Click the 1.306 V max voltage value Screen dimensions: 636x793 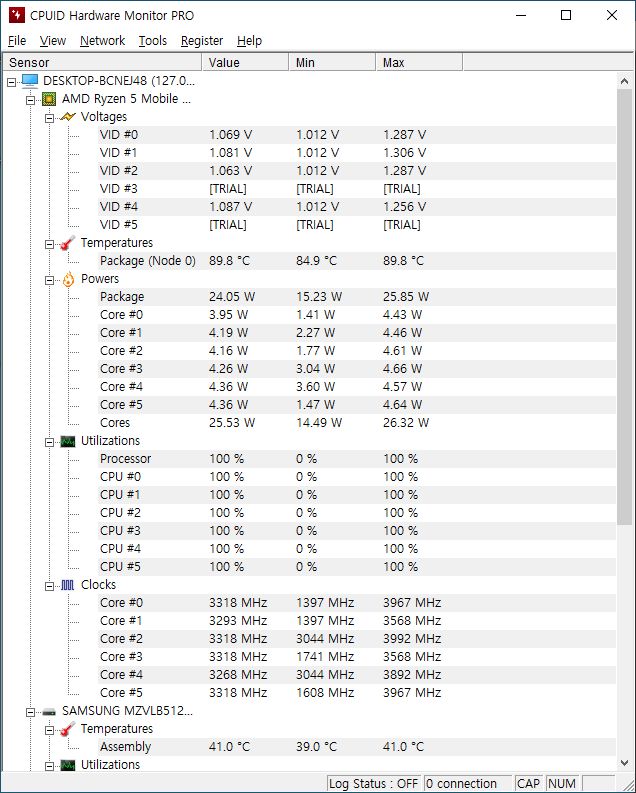[x=404, y=153]
